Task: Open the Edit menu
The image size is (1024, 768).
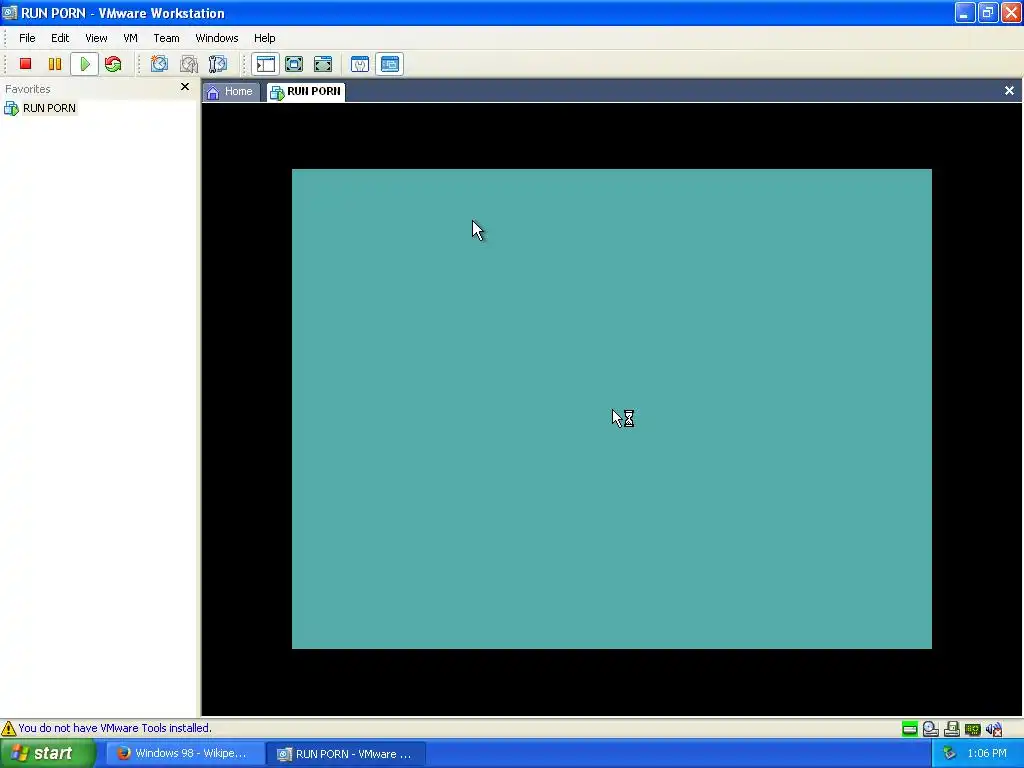Action: (60, 38)
